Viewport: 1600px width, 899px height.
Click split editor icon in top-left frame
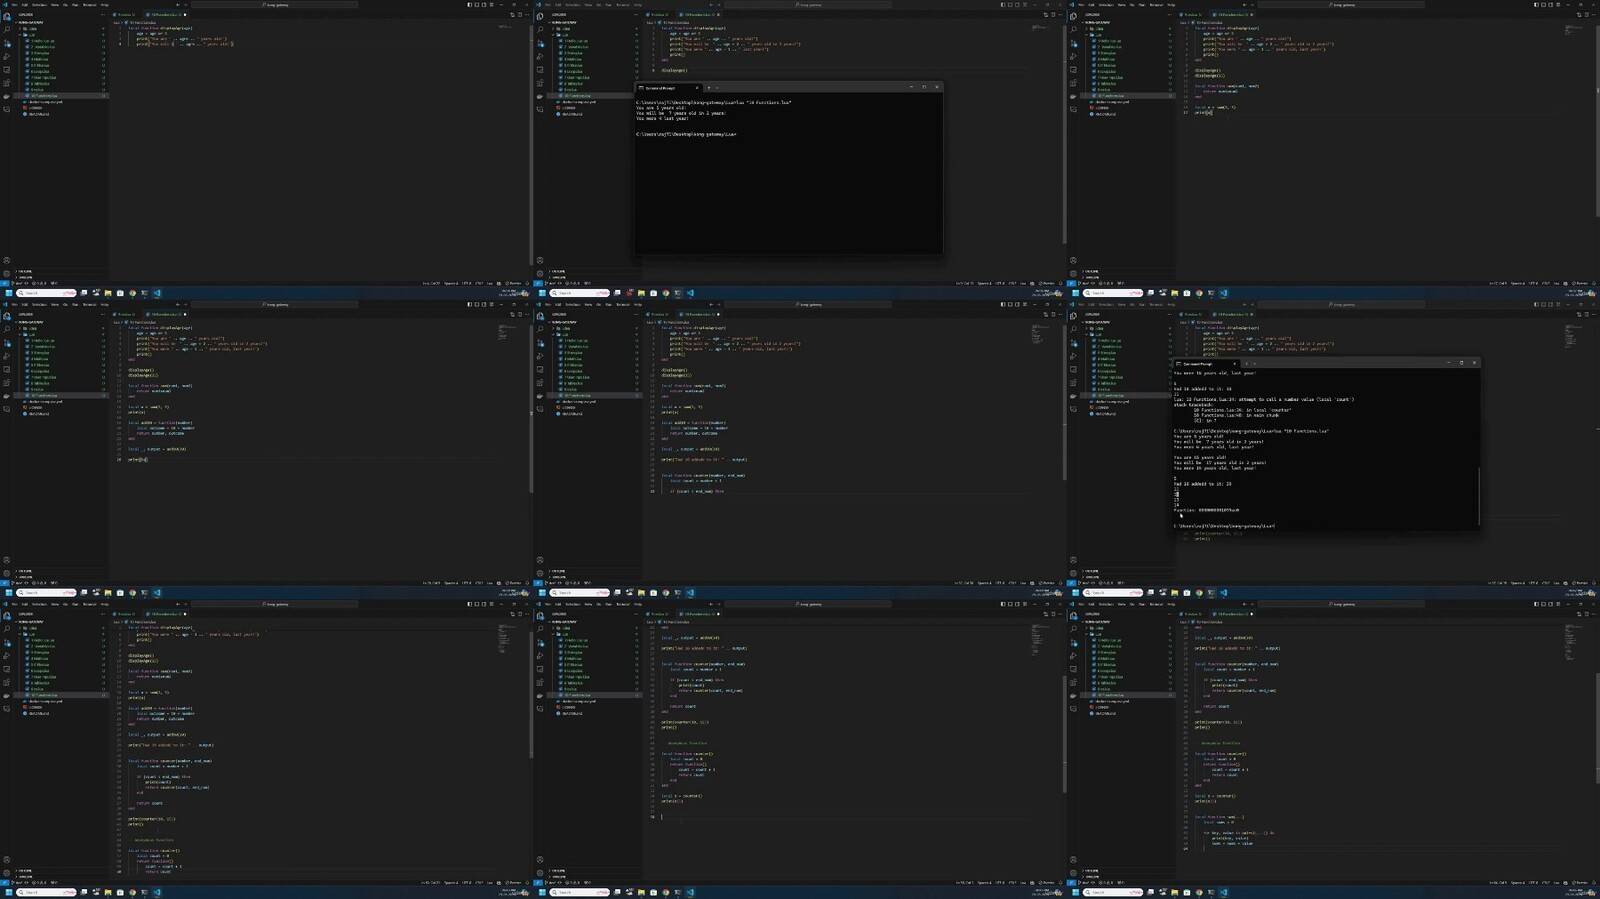point(513,15)
